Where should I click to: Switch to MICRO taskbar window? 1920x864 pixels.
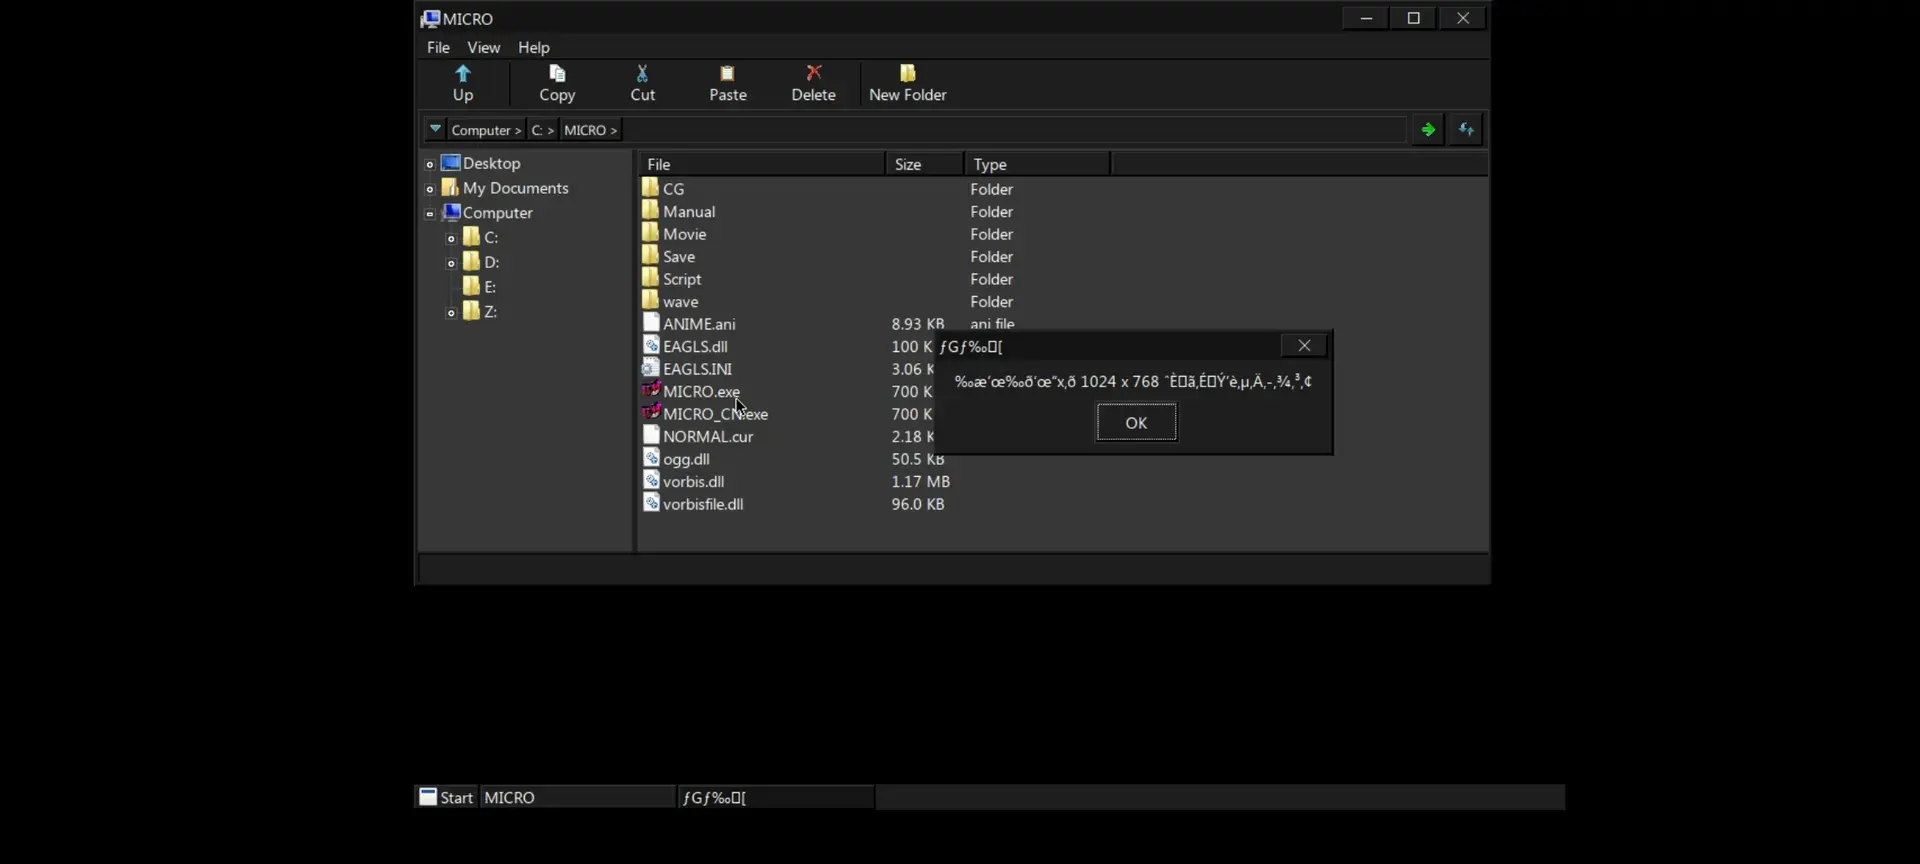578,797
